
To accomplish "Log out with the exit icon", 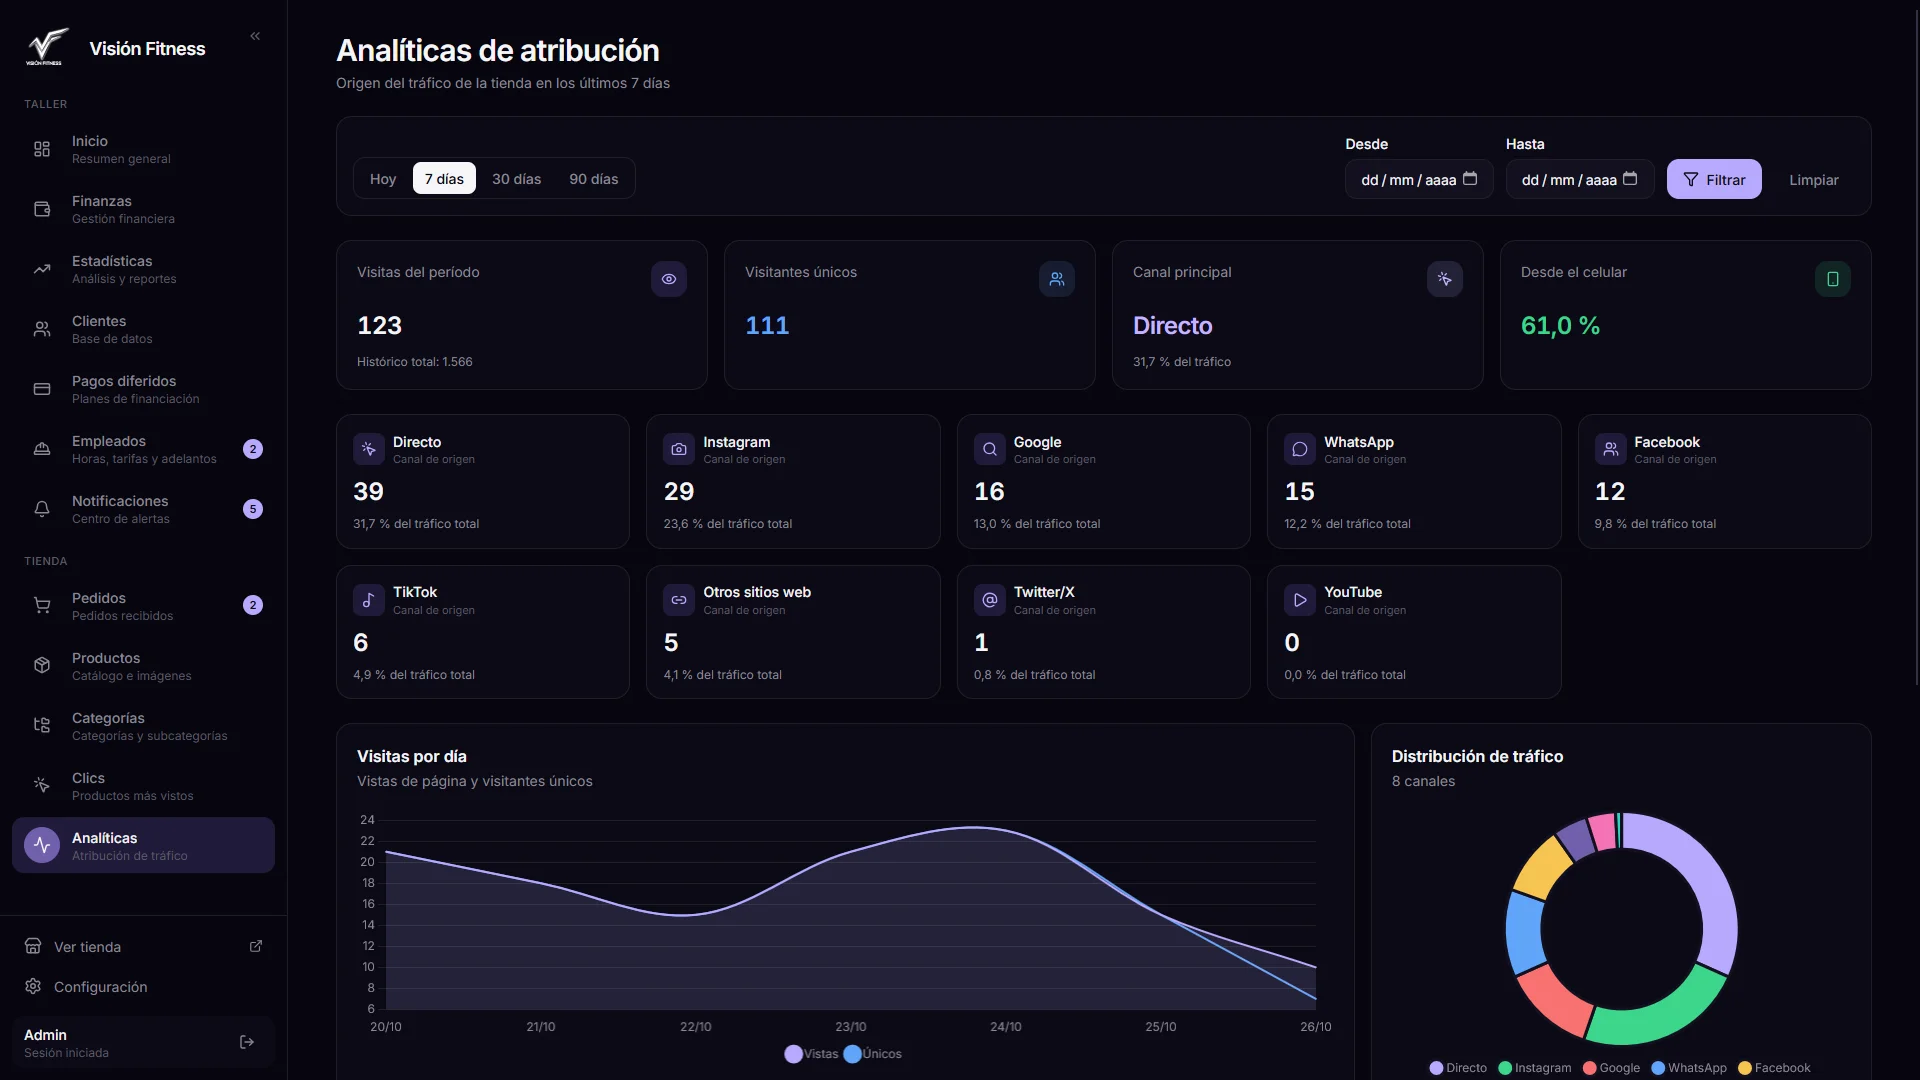I will tap(247, 1042).
